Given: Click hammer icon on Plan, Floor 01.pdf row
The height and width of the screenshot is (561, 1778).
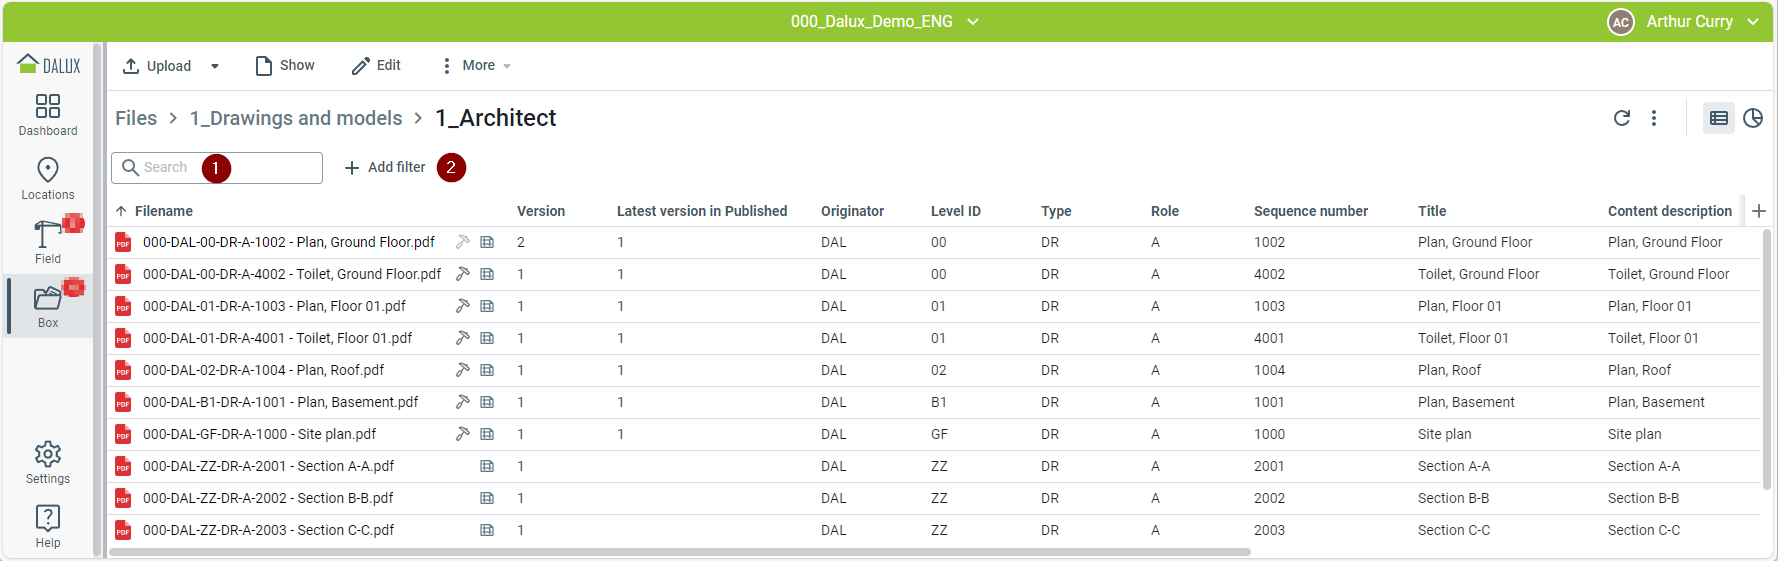Looking at the screenshot, I should (462, 306).
